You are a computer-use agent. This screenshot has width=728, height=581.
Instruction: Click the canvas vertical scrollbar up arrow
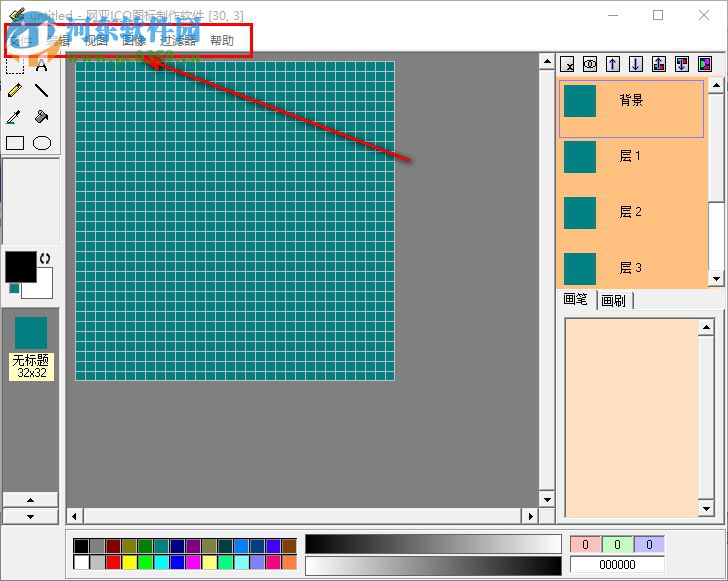tap(547, 61)
